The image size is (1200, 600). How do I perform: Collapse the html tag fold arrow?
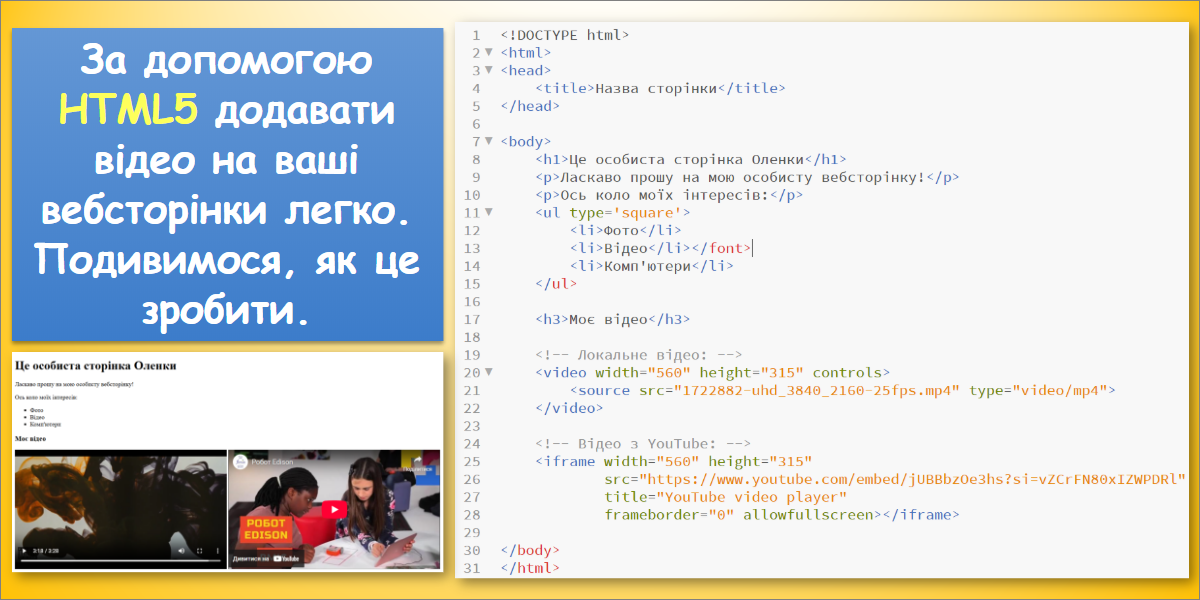pos(489,52)
